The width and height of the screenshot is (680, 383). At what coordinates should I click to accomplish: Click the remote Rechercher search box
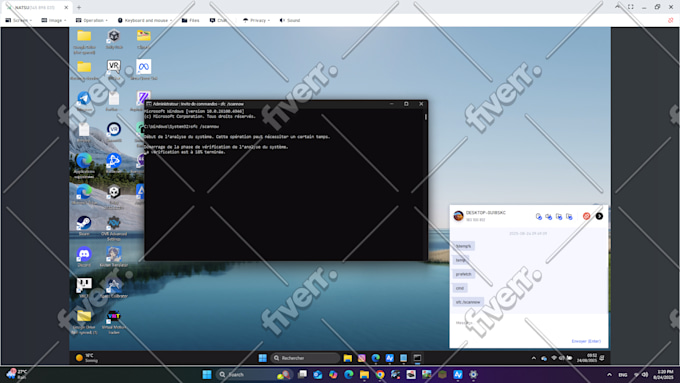(x=305, y=358)
